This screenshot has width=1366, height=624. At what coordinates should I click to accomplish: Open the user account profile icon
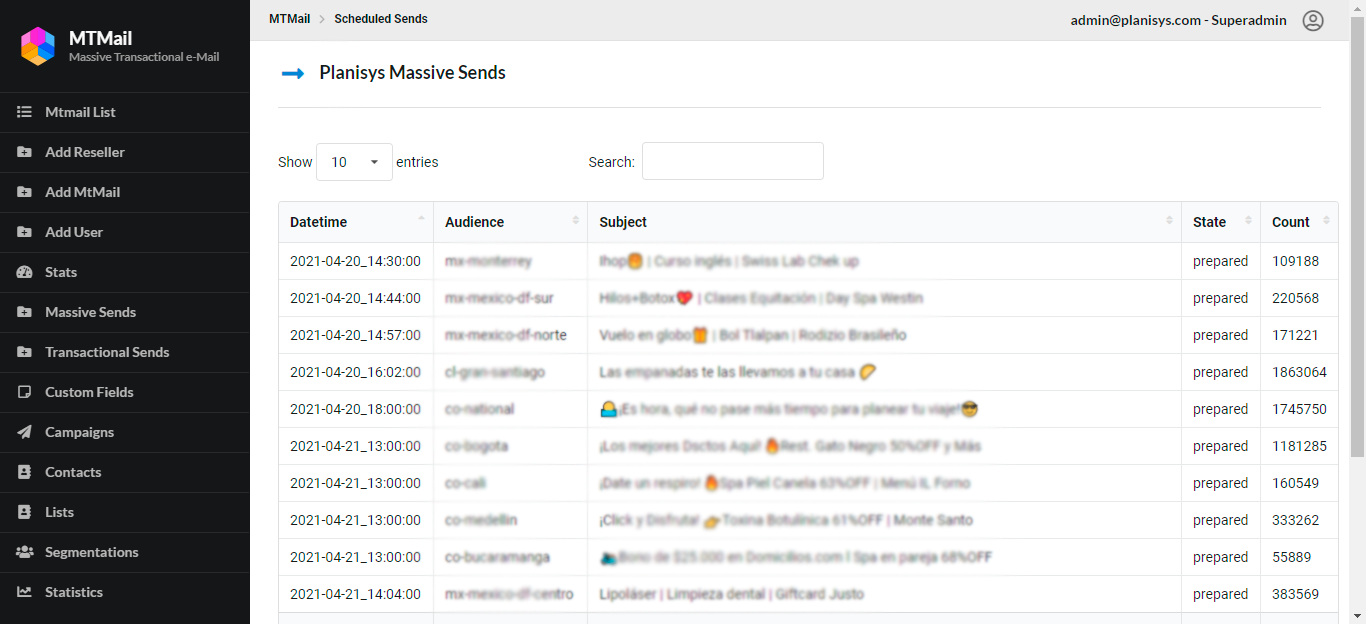pyautogui.click(x=1313, y=20)
